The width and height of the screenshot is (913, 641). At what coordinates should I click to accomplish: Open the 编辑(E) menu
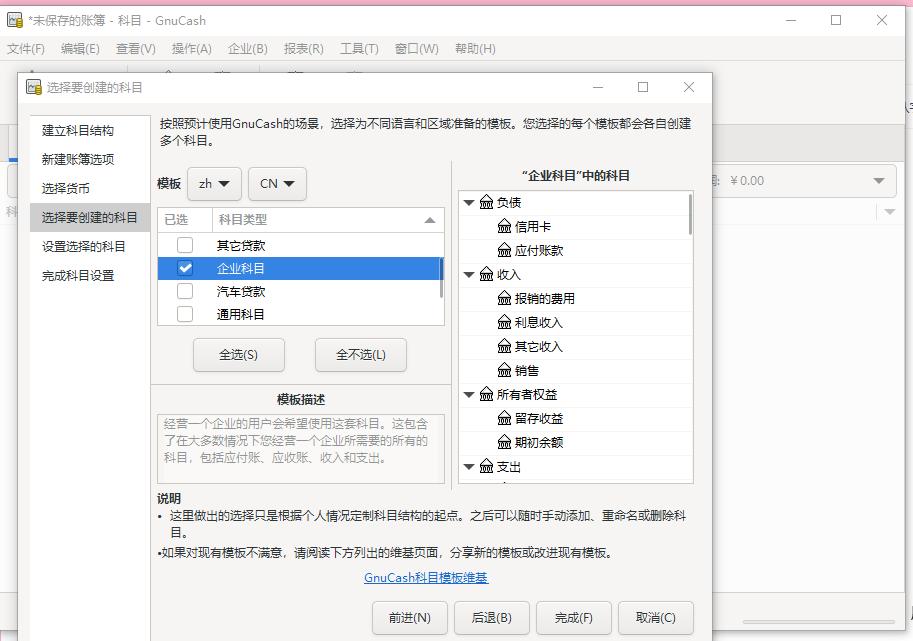[x=80, y=49]
